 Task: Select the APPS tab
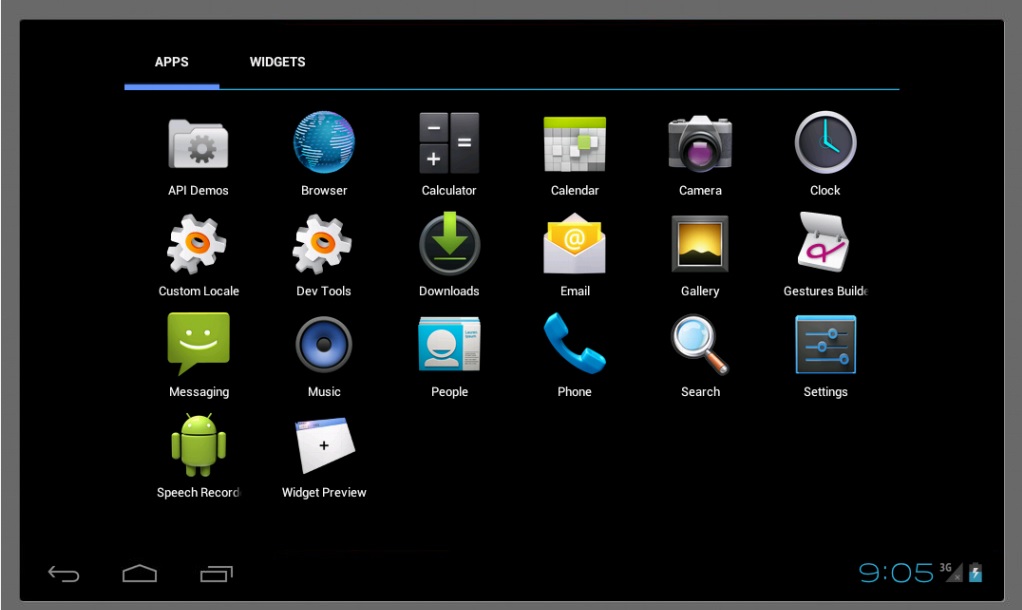[x=171, y=62]
